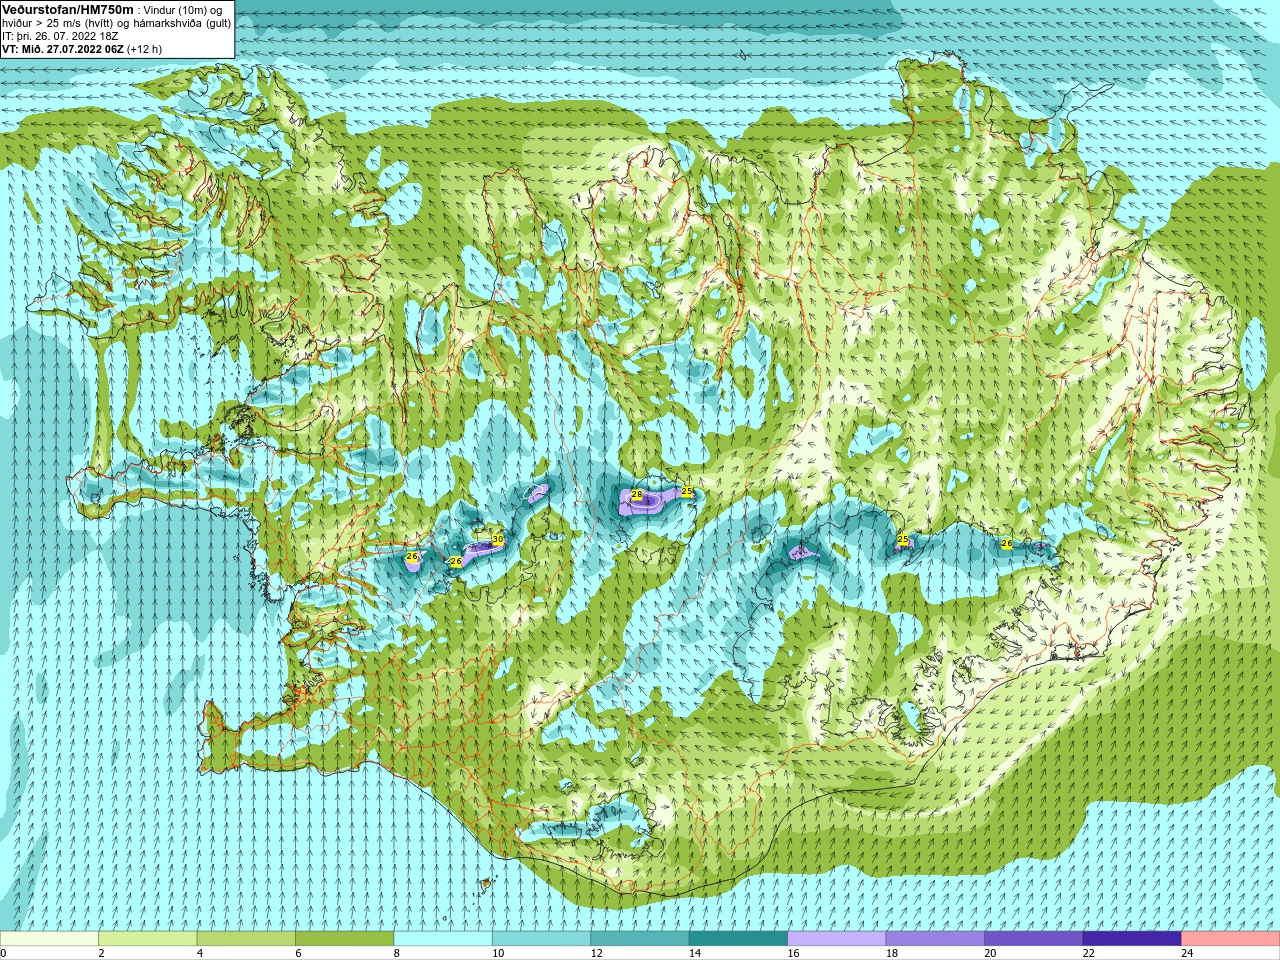Click the 'IT: þri. 26. 07. 2022 18Z' line
Screen dimensions: 1280x960
click(60, 36)
